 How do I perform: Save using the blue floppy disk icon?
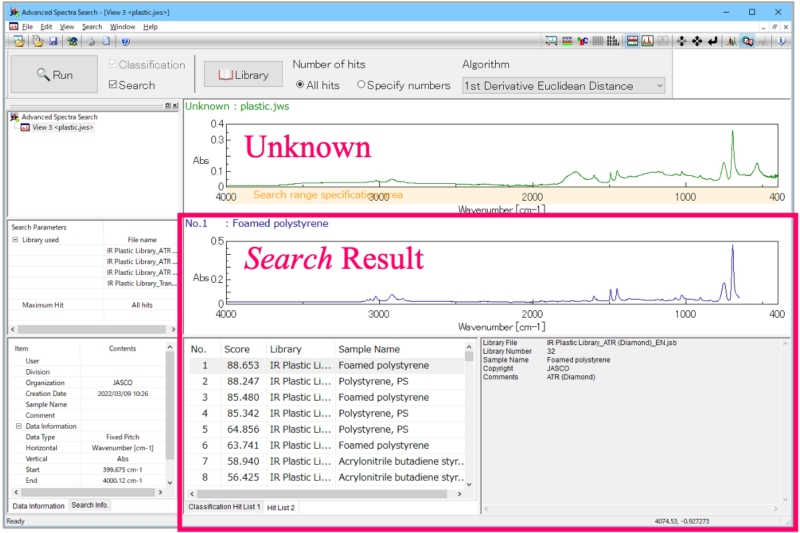[x=53, y=41]
